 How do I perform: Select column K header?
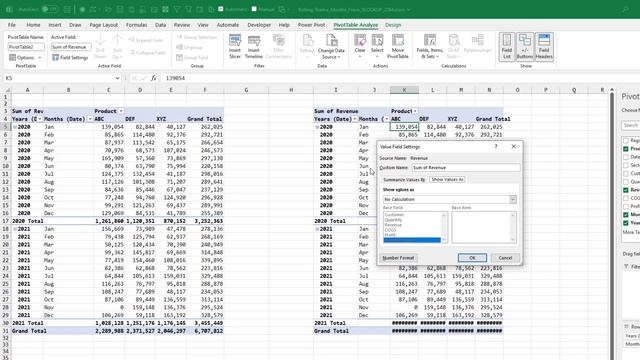pyautogui.click(x=404, y=90)
